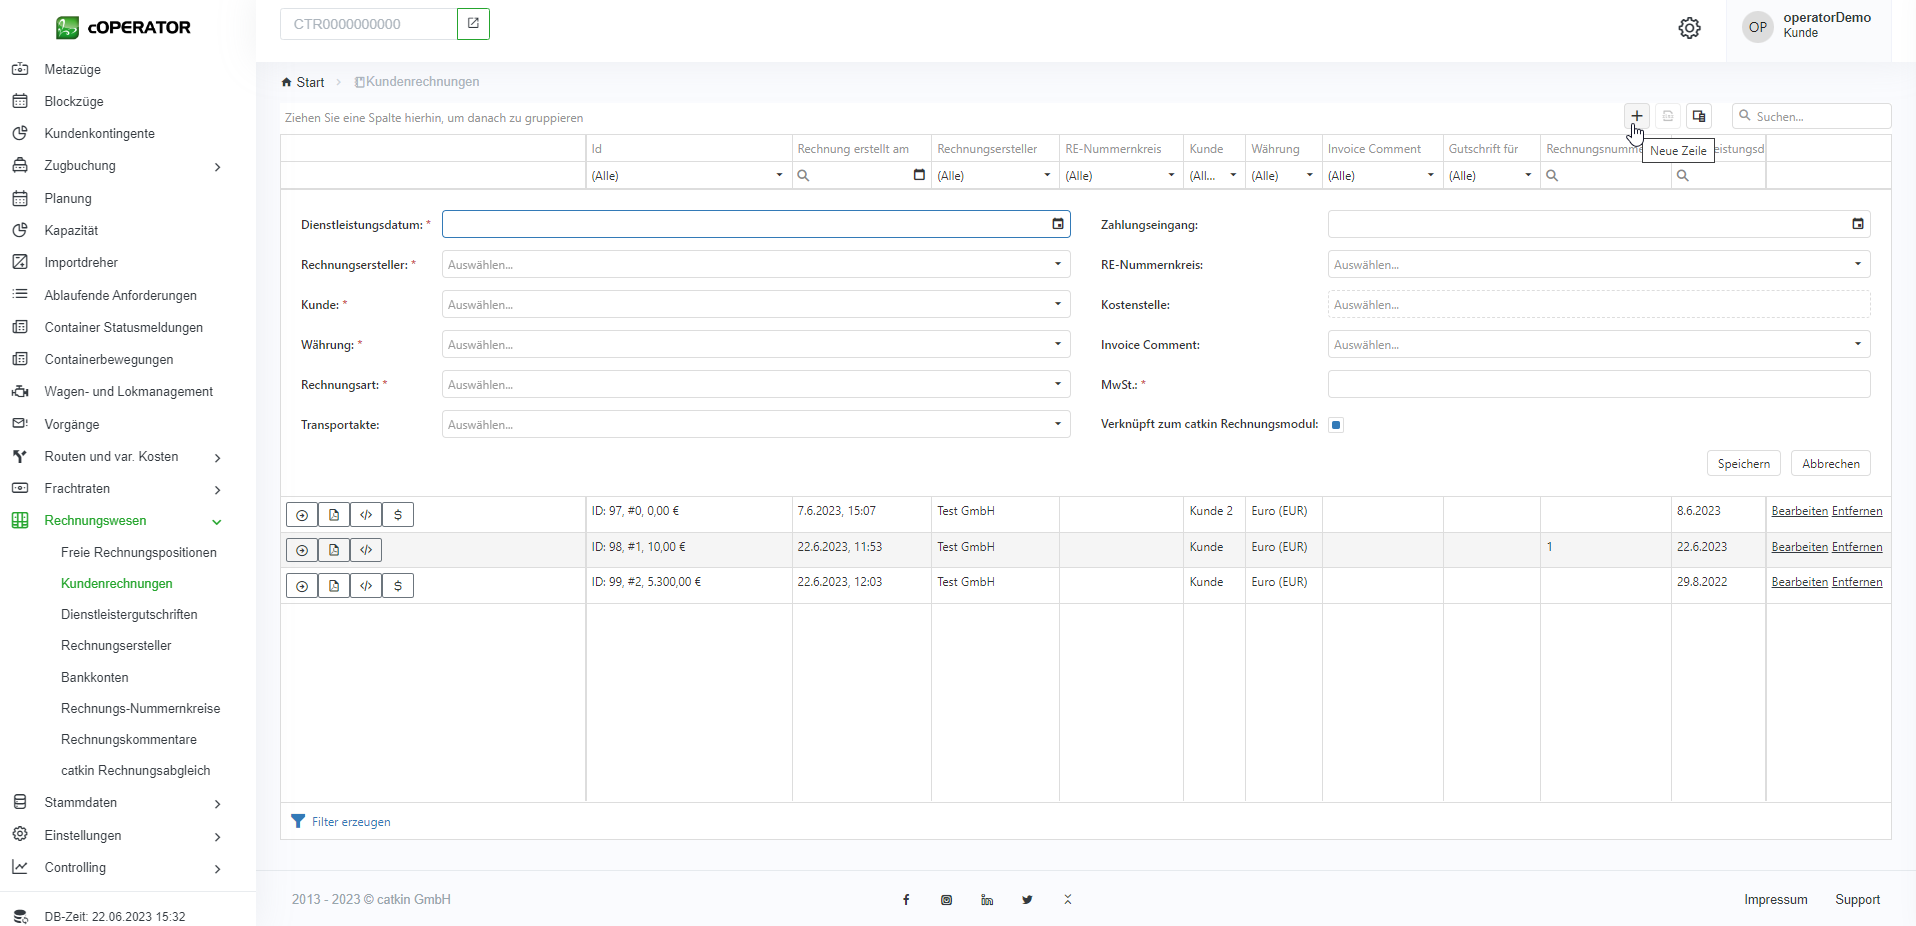Open Dienstleistergutschriften in the sidebar

[x=129, y=615]
